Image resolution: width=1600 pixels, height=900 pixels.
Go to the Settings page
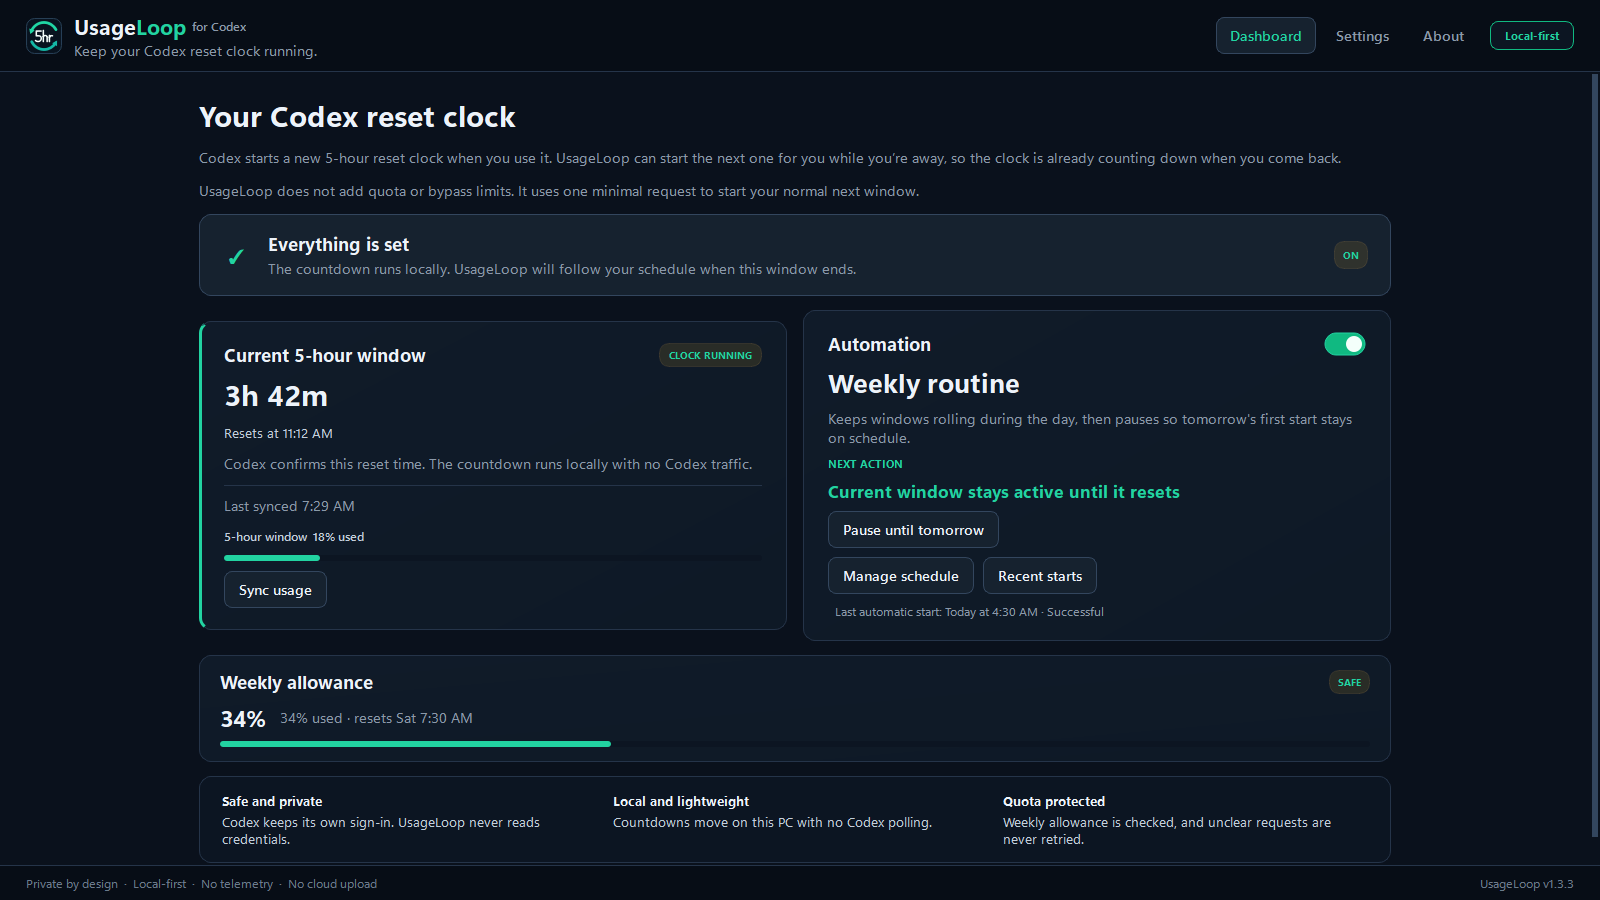(1362, 36)
